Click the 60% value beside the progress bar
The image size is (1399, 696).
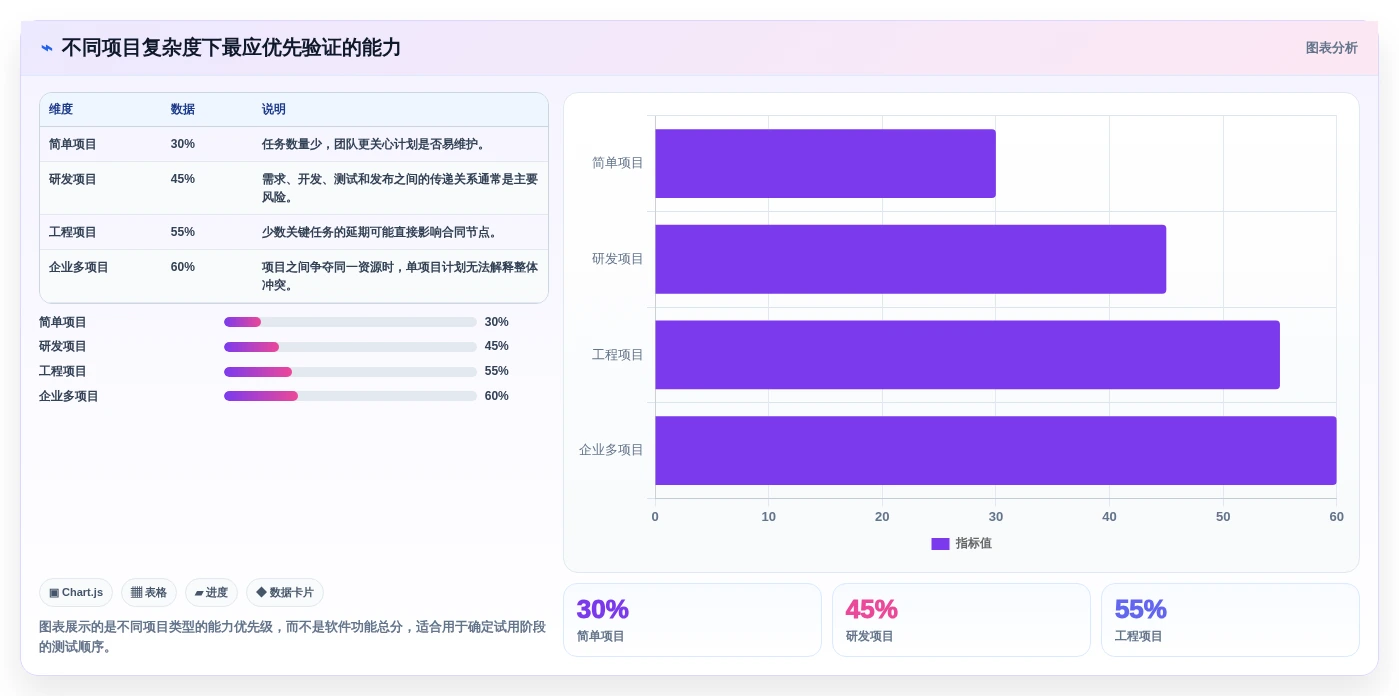(x=497, y=396)
